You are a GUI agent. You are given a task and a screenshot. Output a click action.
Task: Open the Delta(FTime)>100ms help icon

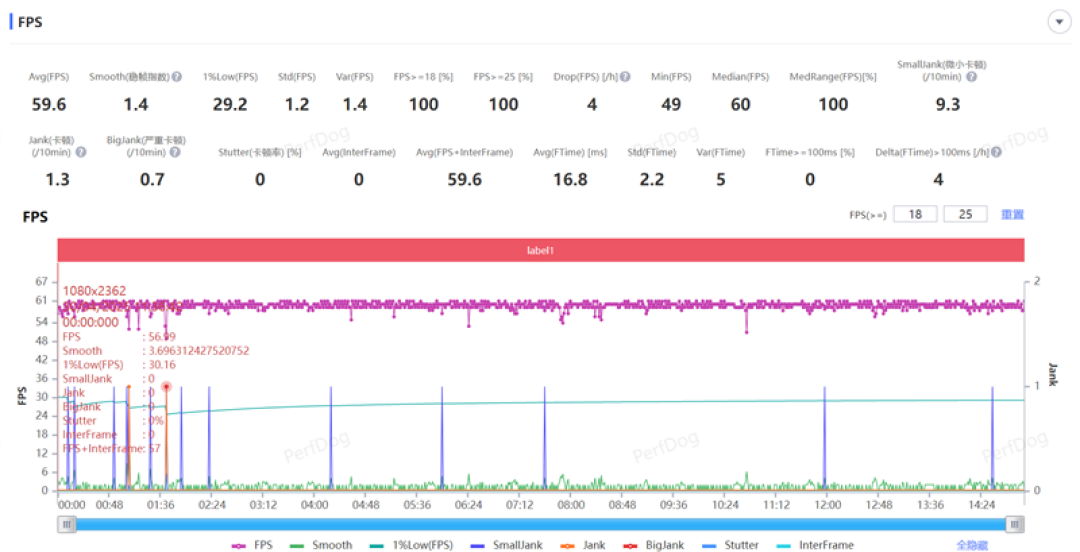click(x=996, y=152)
